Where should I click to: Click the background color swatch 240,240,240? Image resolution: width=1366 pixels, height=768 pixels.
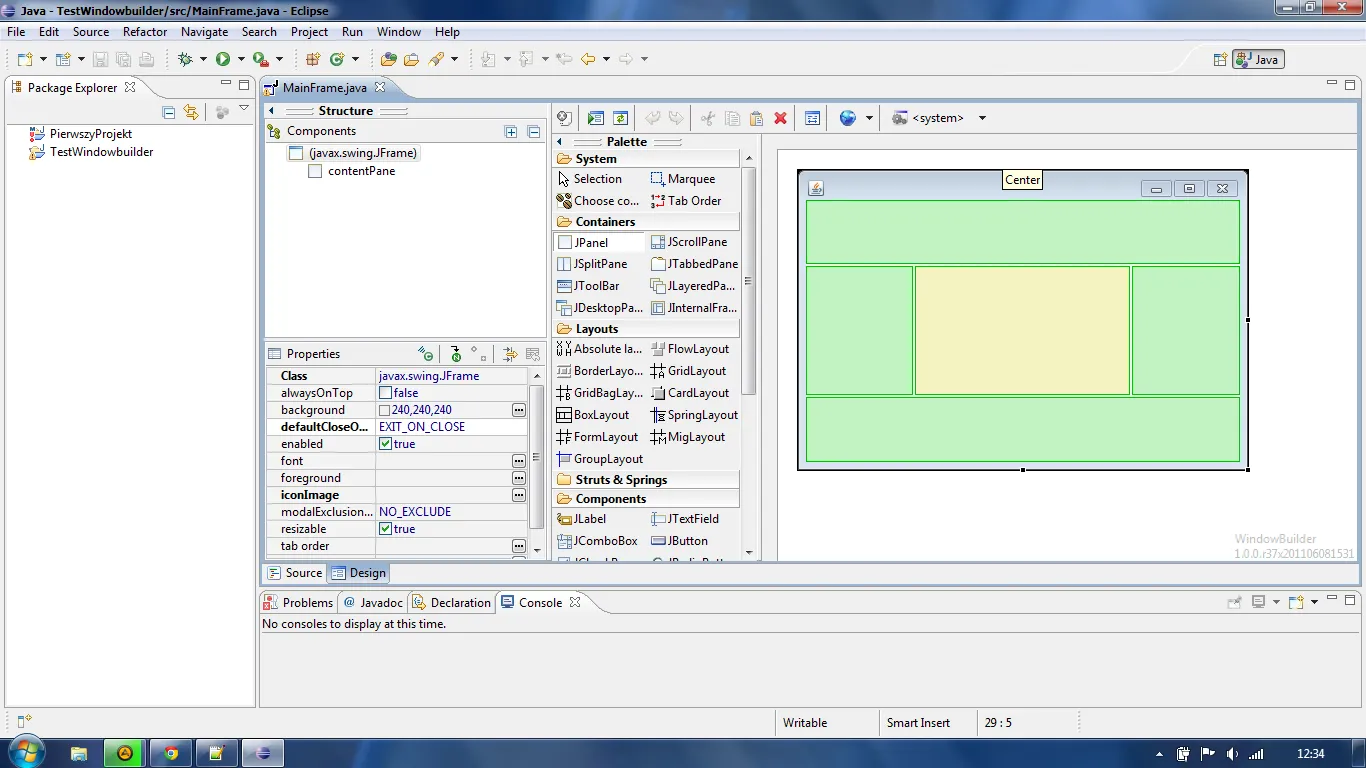tap(385, 410)
